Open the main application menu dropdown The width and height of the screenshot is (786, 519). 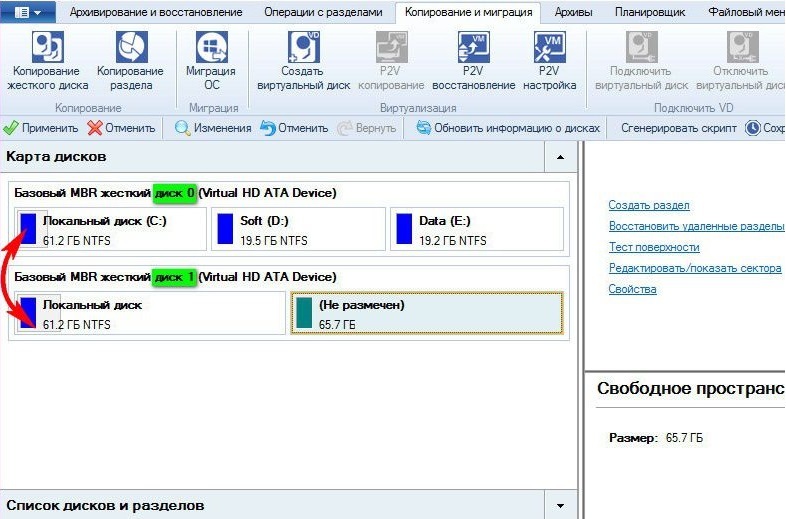coord(28,12)
